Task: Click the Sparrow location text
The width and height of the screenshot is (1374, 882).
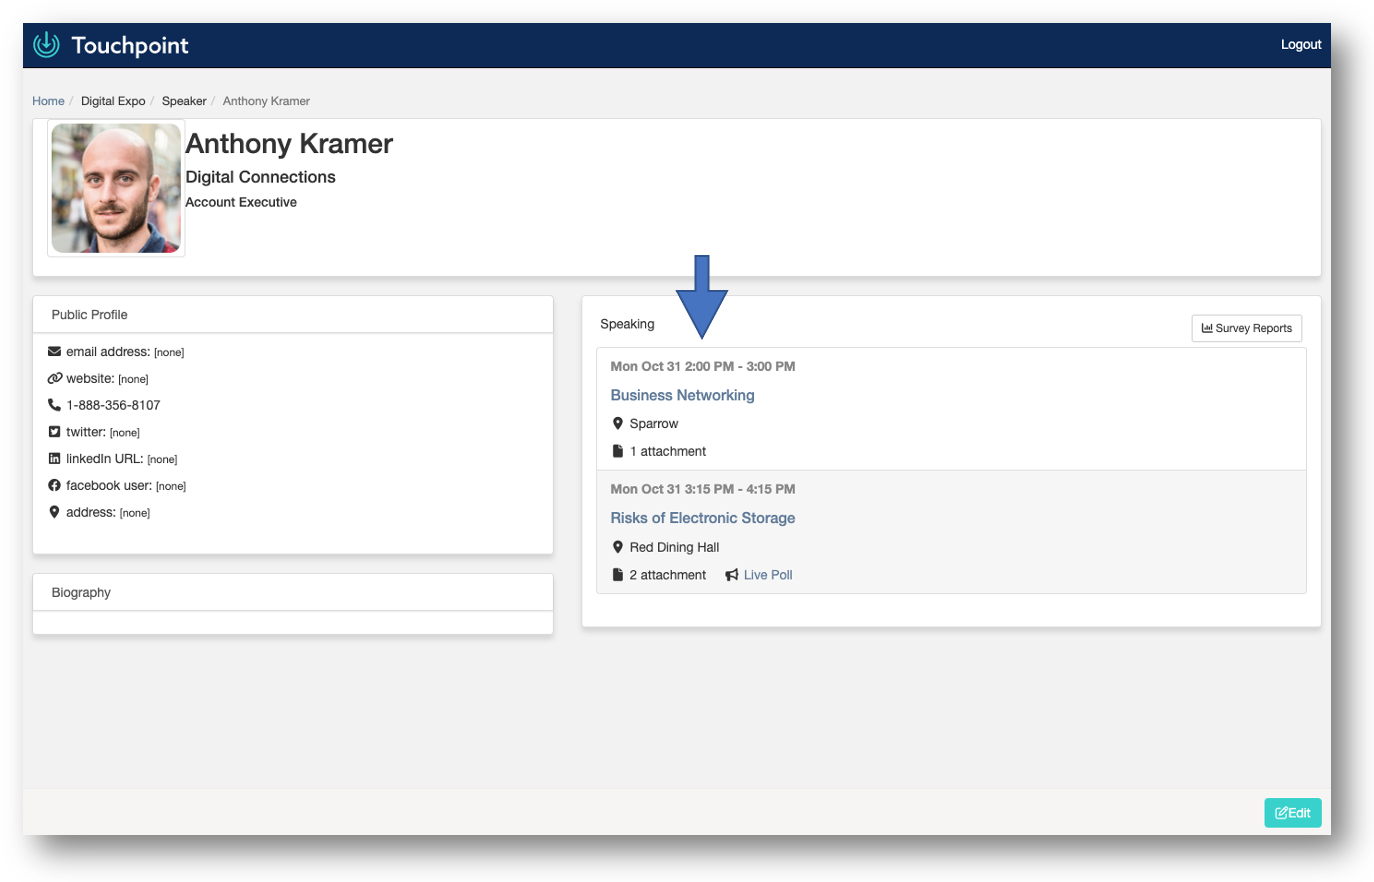Action: tap(654, 424)
